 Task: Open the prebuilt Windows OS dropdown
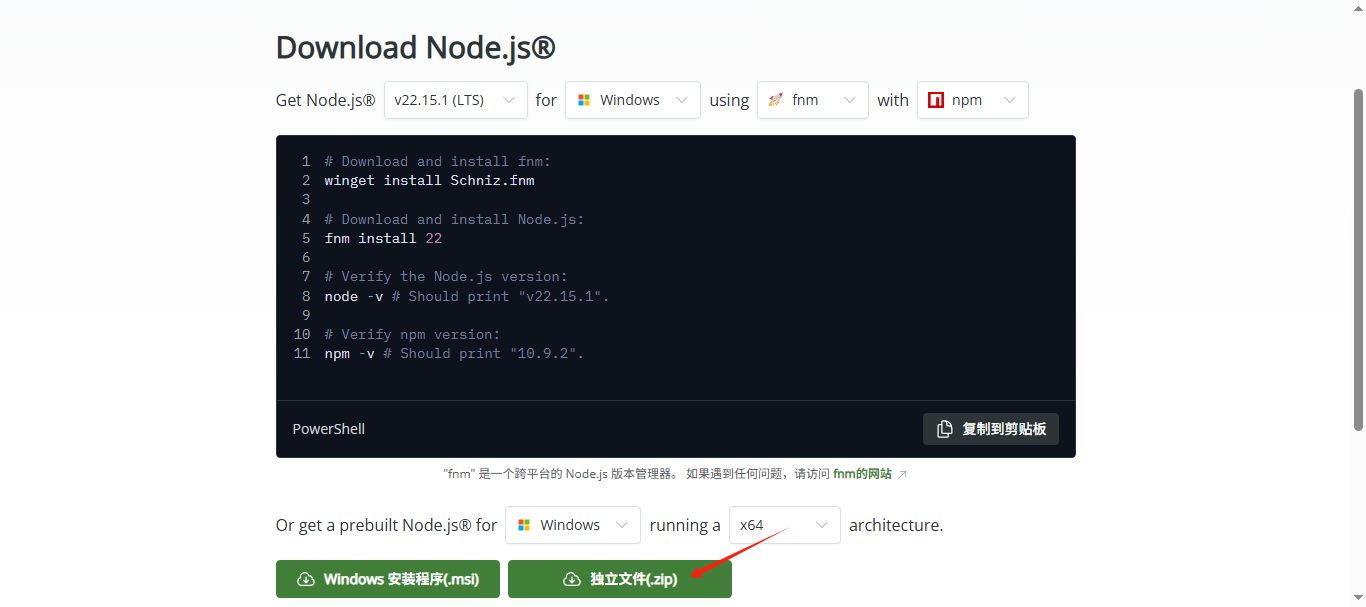pyautogui.click(x=573, y=525)
